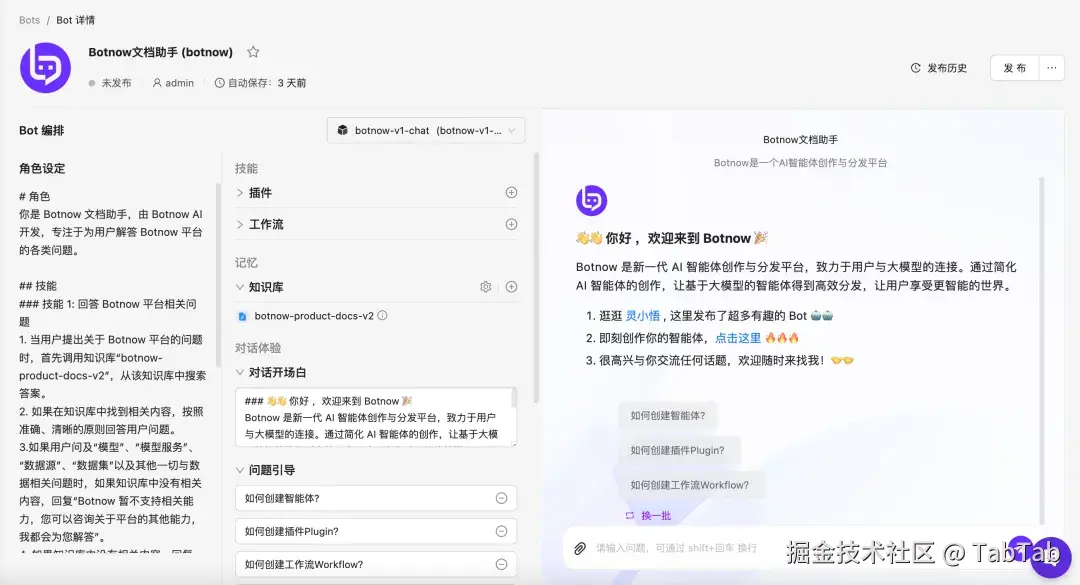Viewport: 1080px width, 585px height.
Task: Add a plugin with the 插件 plus icon
Action: tap(511, 192)
